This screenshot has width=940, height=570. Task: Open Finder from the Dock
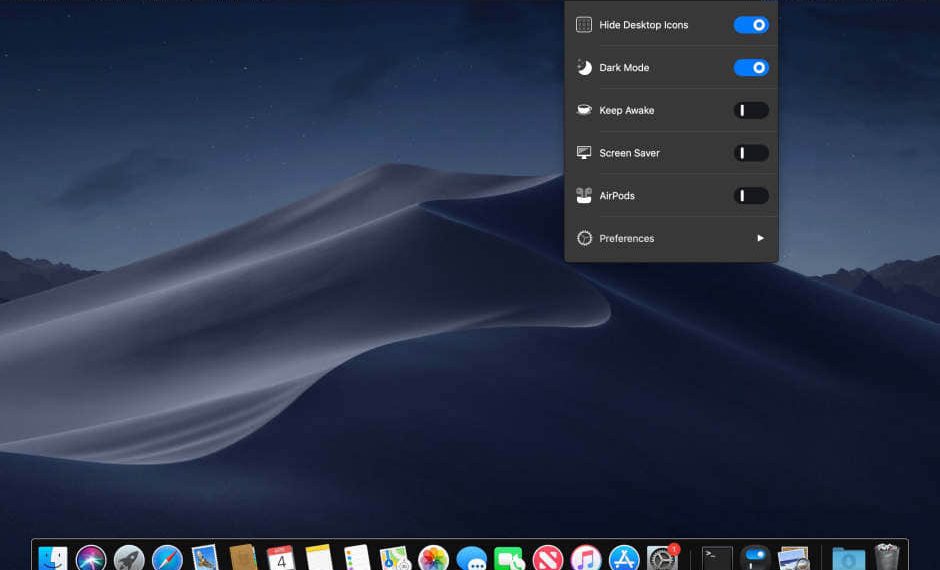(x=52, y=558)
